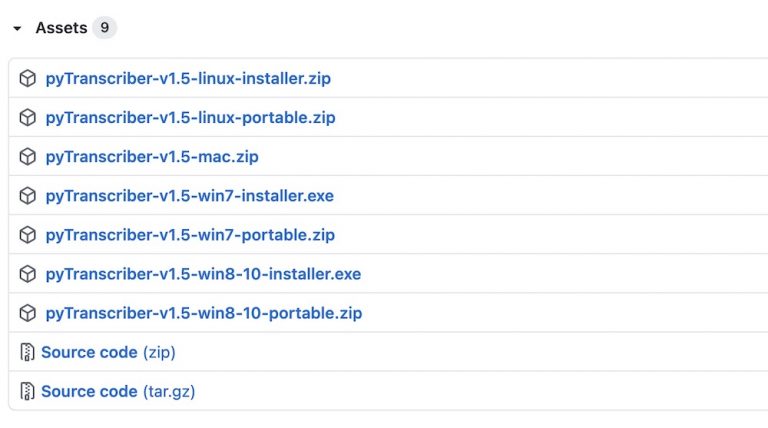
Task: Download pyTranscriber-v1.5-win7-portable.zip link
Action: (190, 235)
